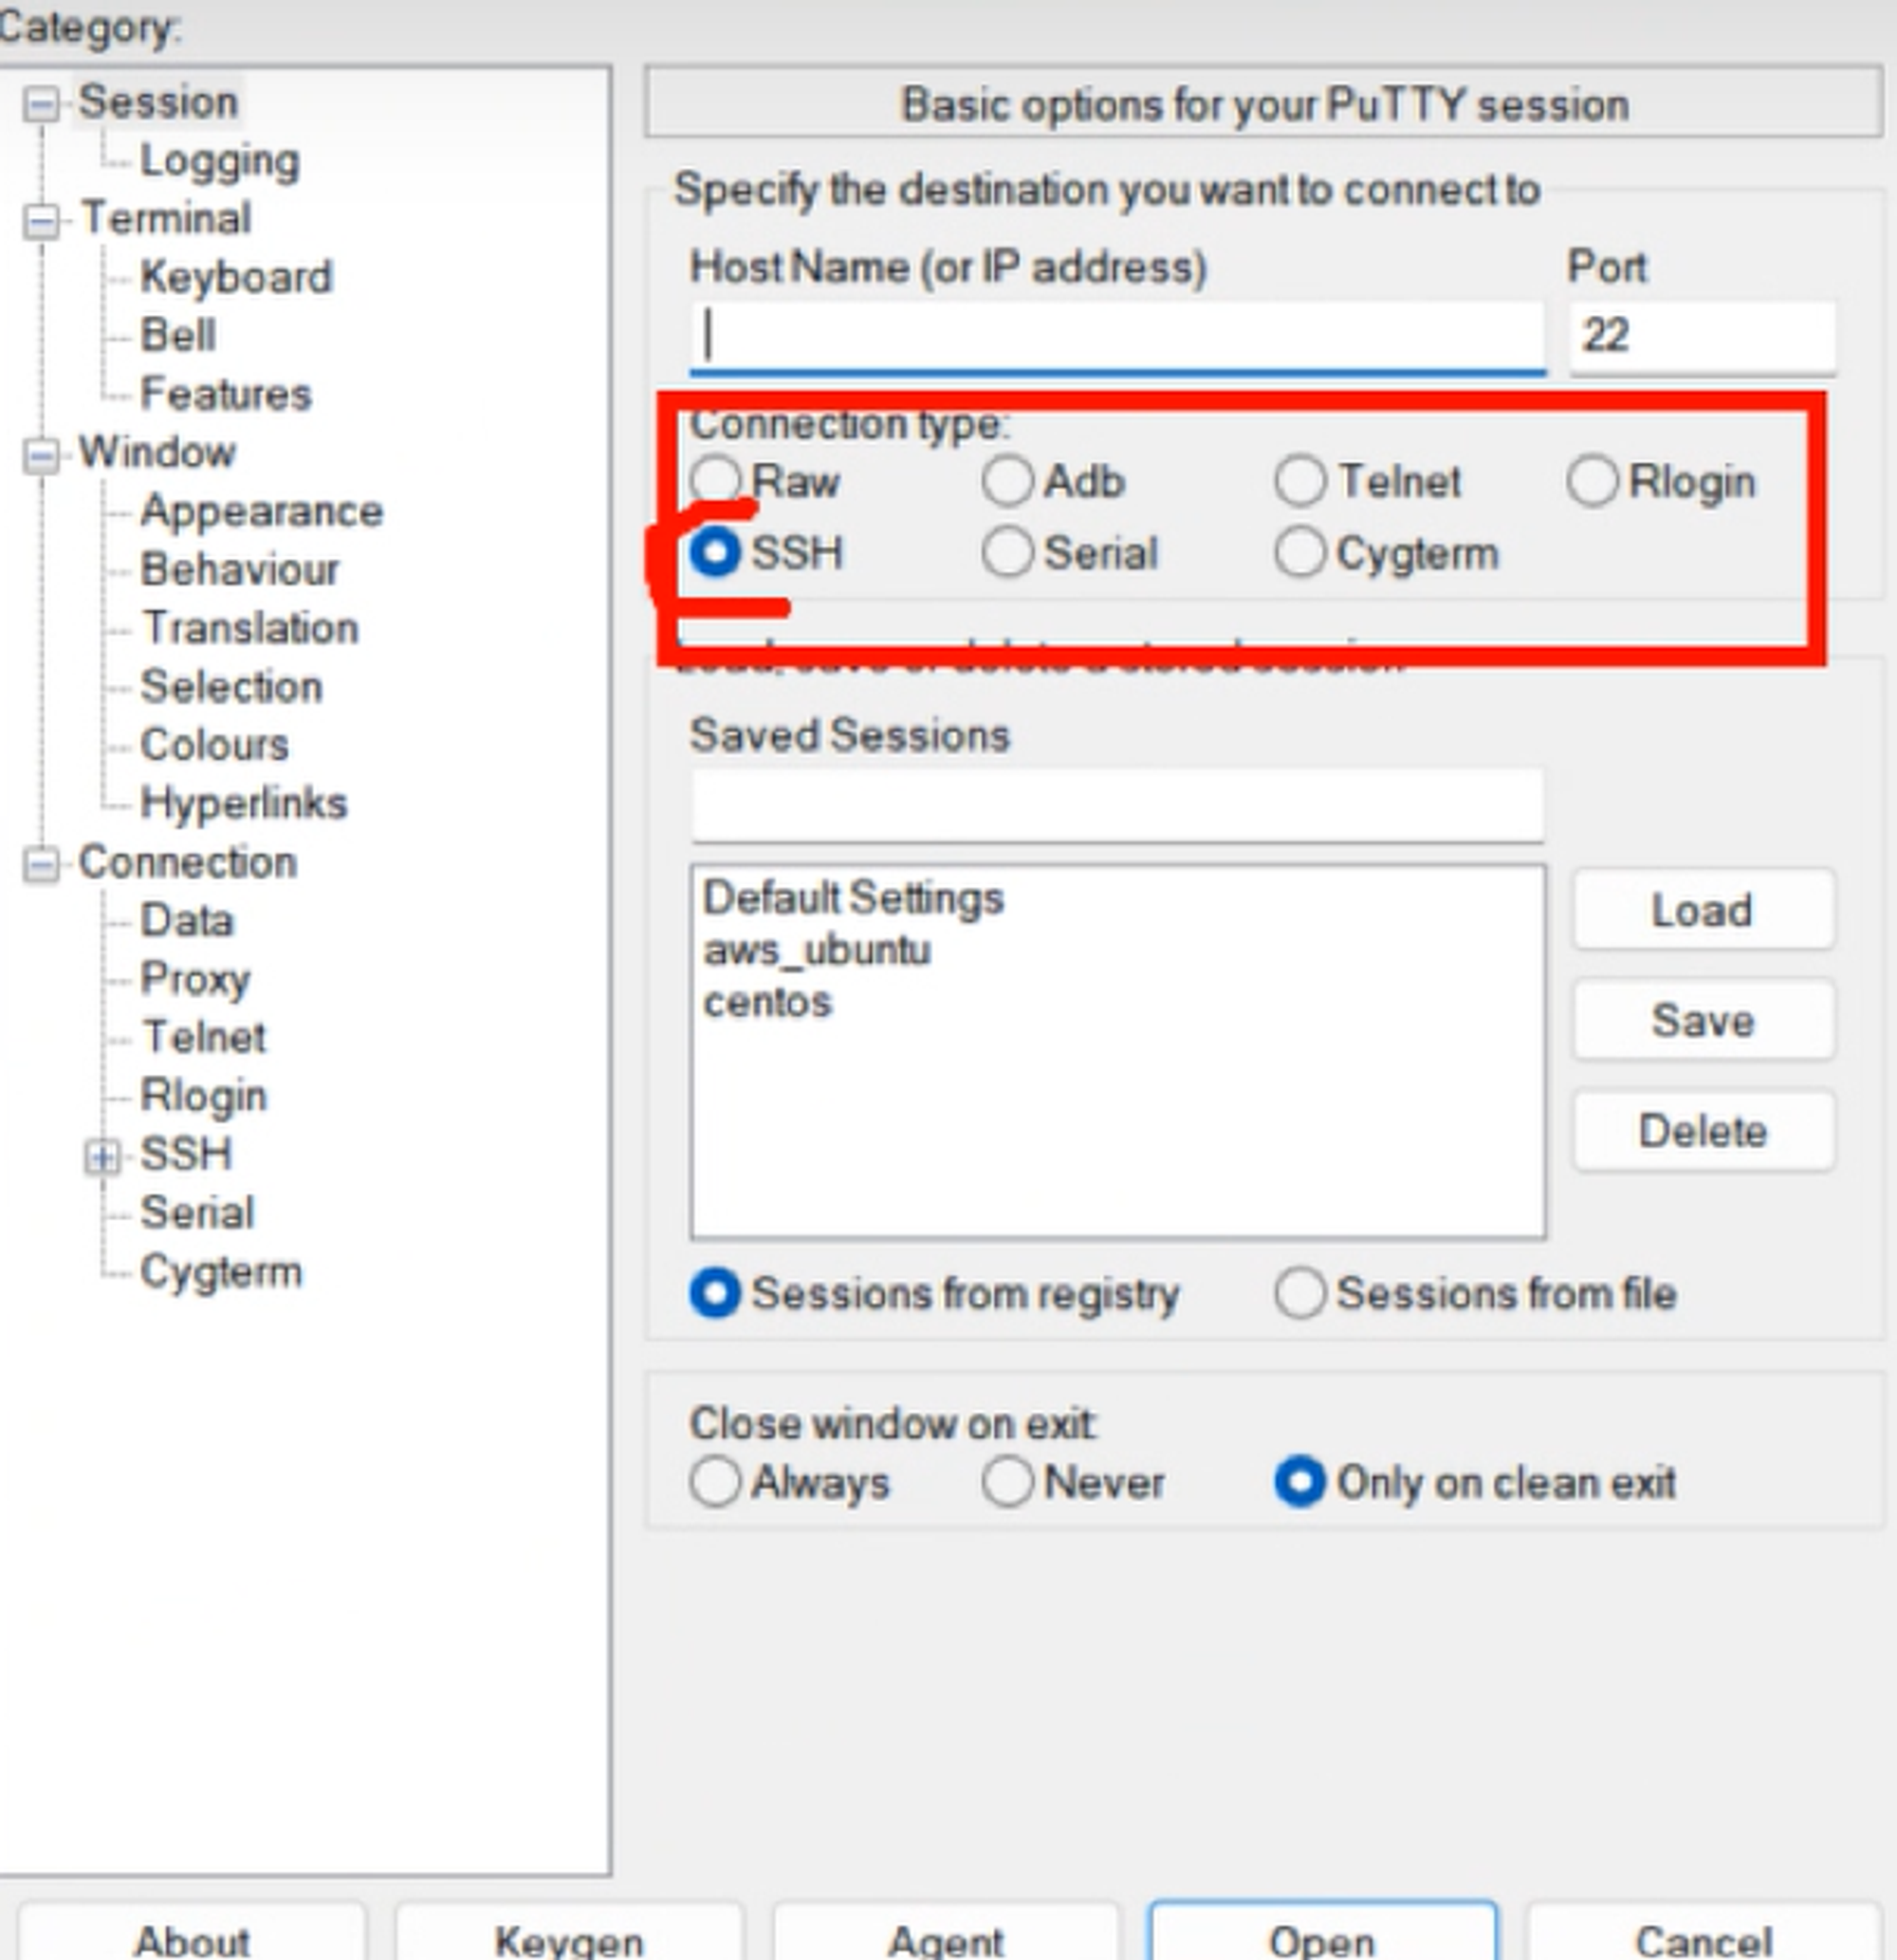Open the Logging settings category
Screen dimensions: 1897x1960
[219, 161]
